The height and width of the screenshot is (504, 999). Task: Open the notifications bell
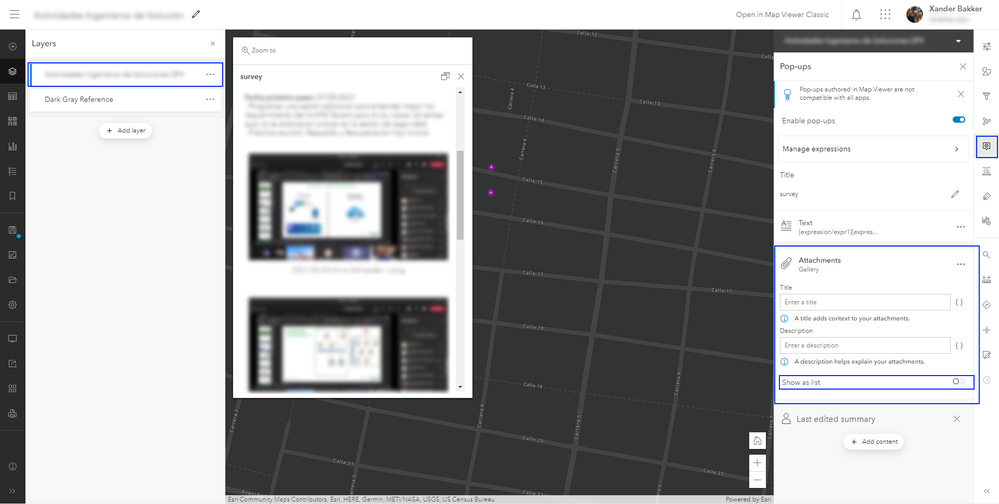coord(856,14)
